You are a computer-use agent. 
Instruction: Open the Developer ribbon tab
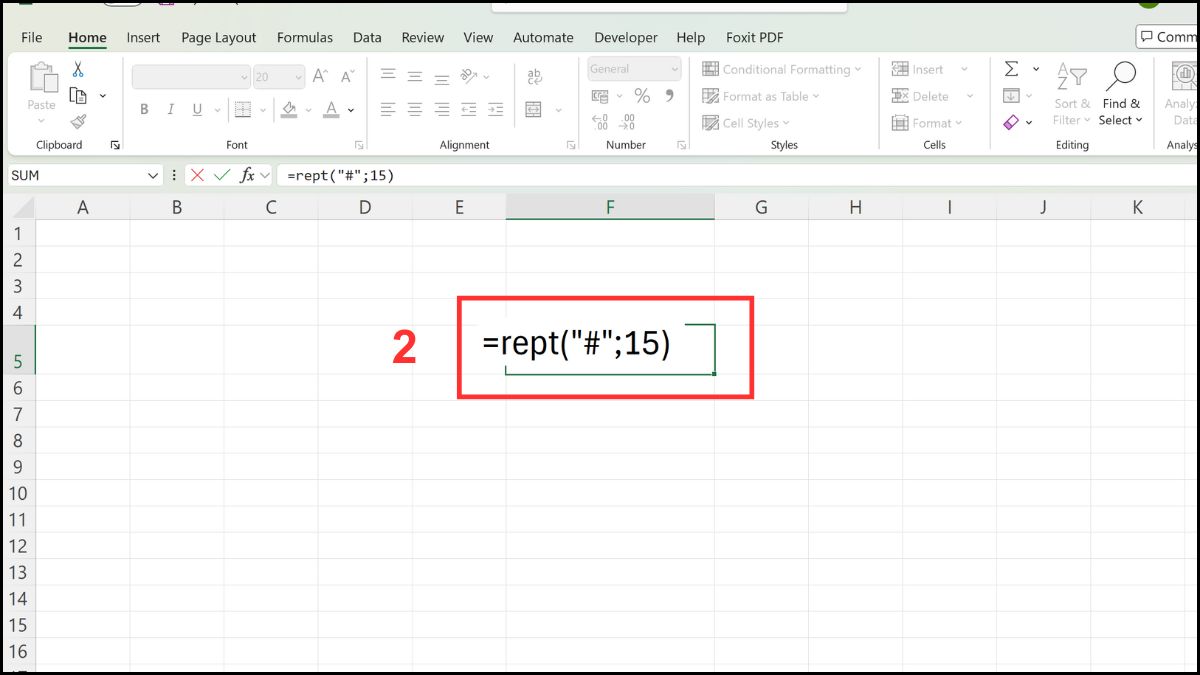625,37
